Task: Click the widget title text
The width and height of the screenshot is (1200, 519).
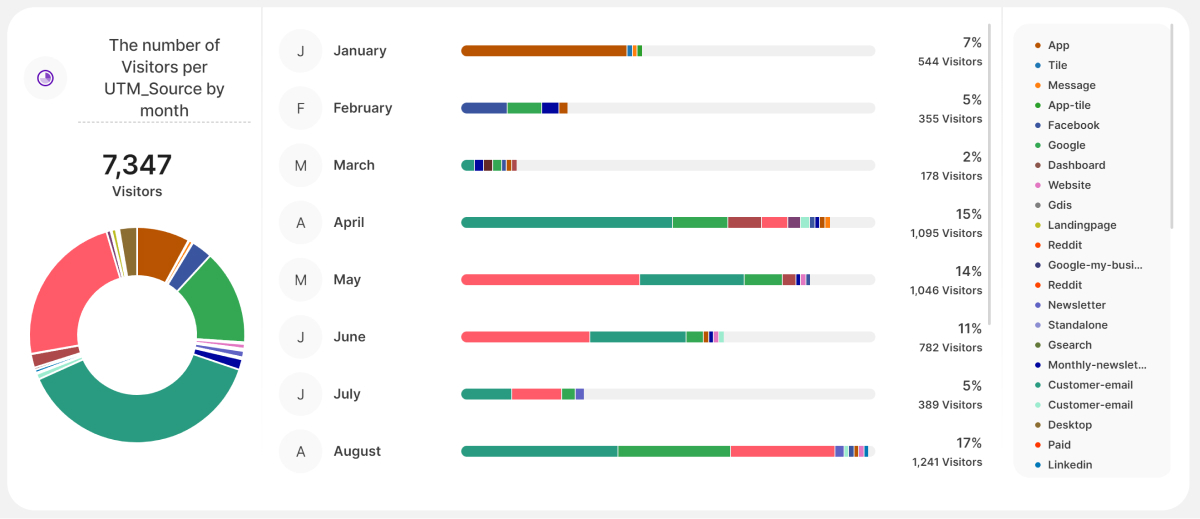Action: point(164,77)
